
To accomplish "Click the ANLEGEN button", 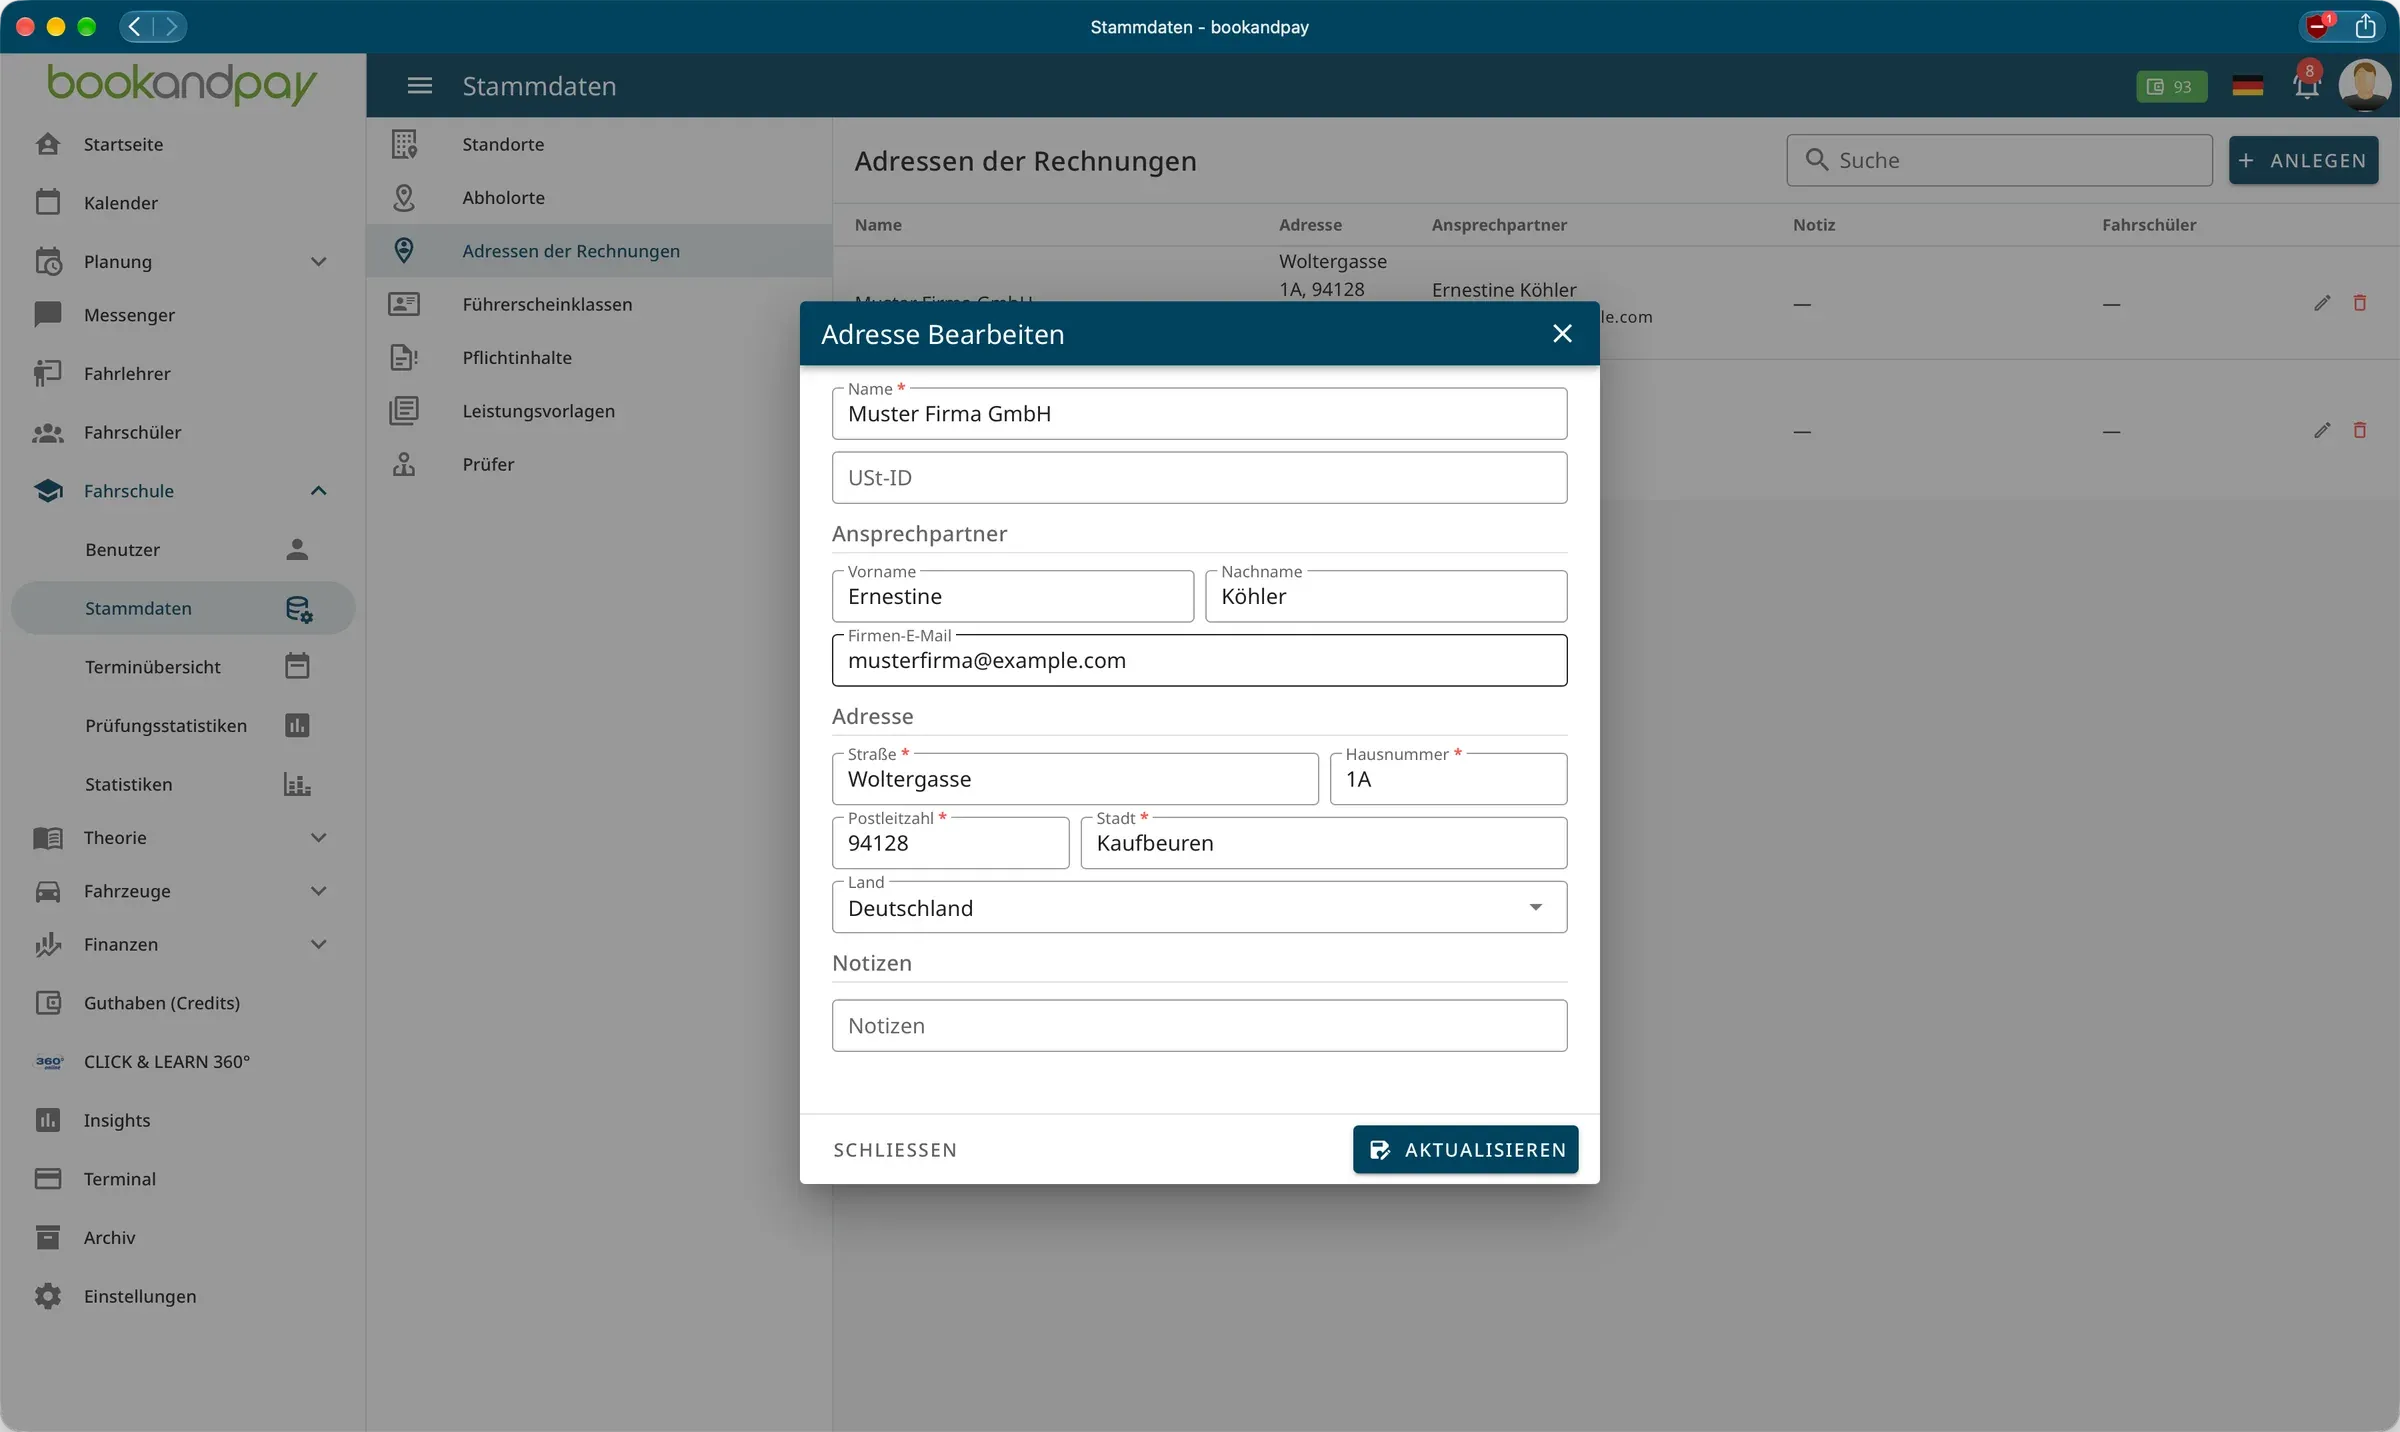I will coord(2304,160).
